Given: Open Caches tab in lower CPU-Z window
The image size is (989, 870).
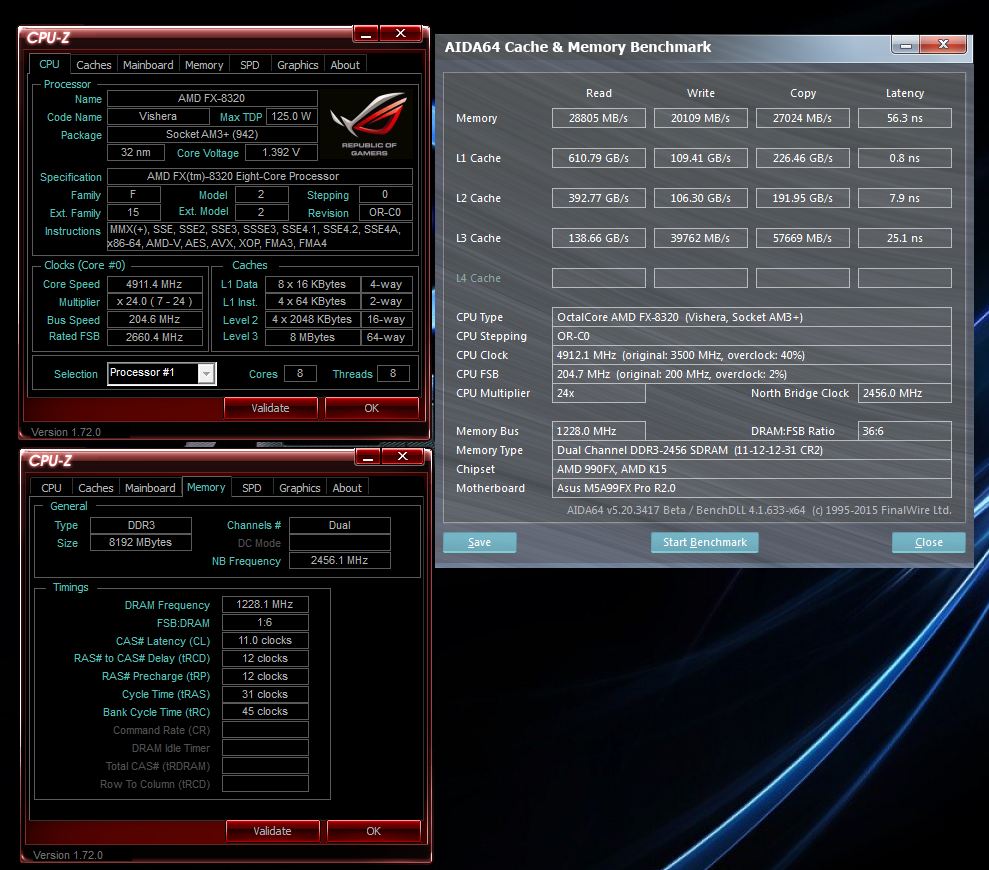Looking at the screenshot, I should point(96,488).
